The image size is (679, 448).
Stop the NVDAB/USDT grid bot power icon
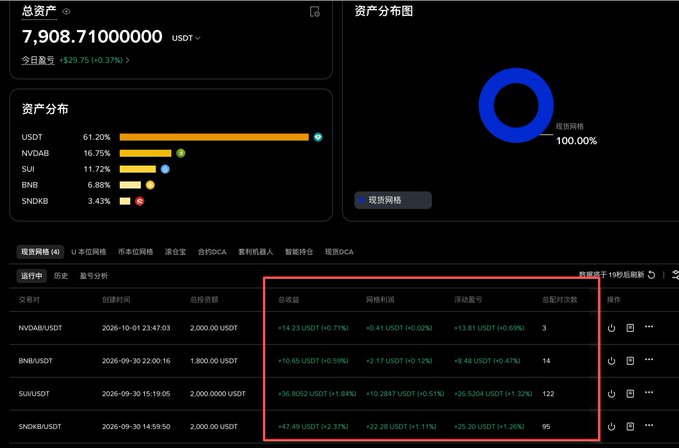611,328
